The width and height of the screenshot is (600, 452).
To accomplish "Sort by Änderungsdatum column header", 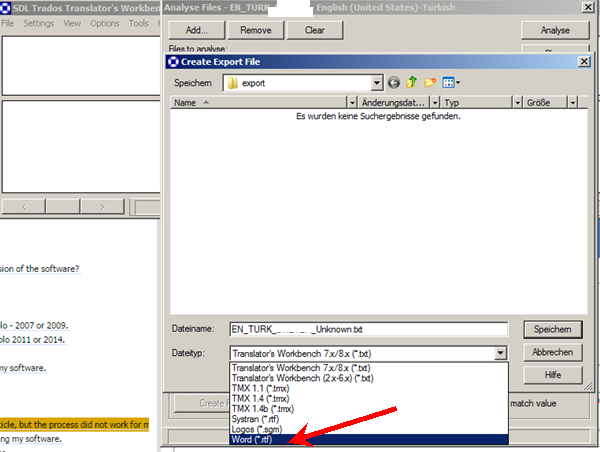I will (x=393, y=103).
